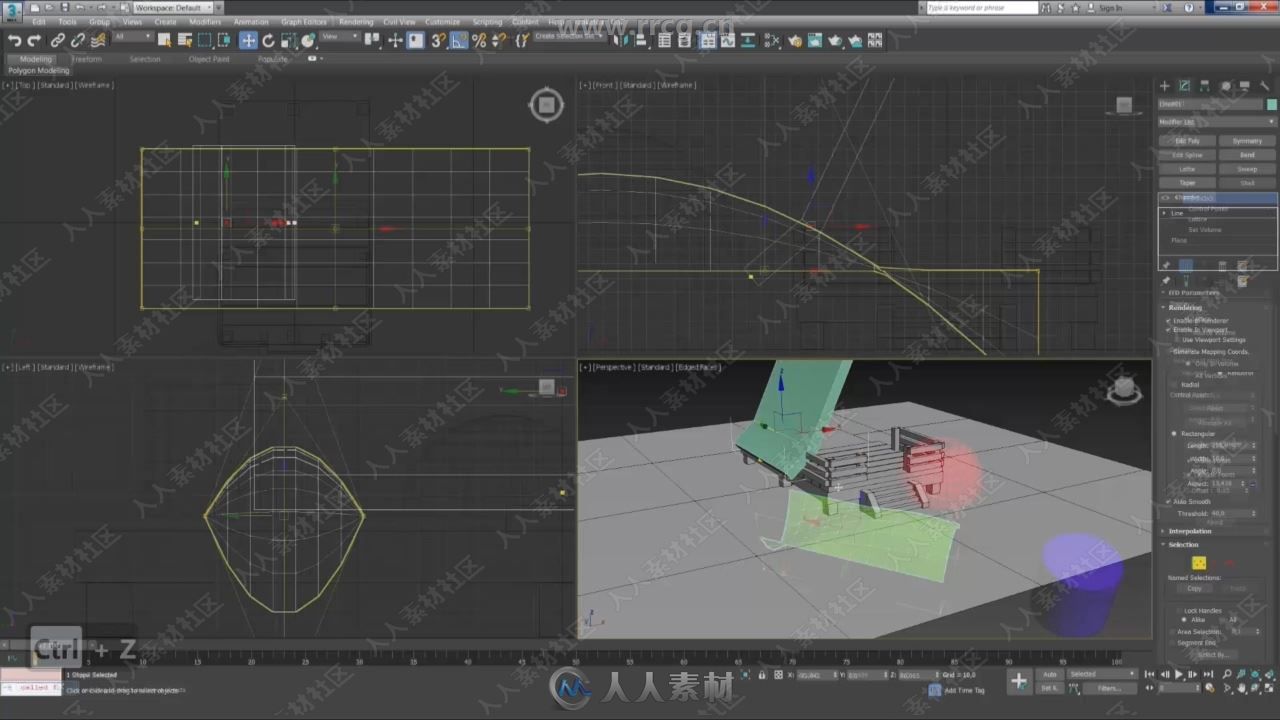Open the Modifiers menu
This screenshot has width=1280, height=720.
[x=205, y=21]
